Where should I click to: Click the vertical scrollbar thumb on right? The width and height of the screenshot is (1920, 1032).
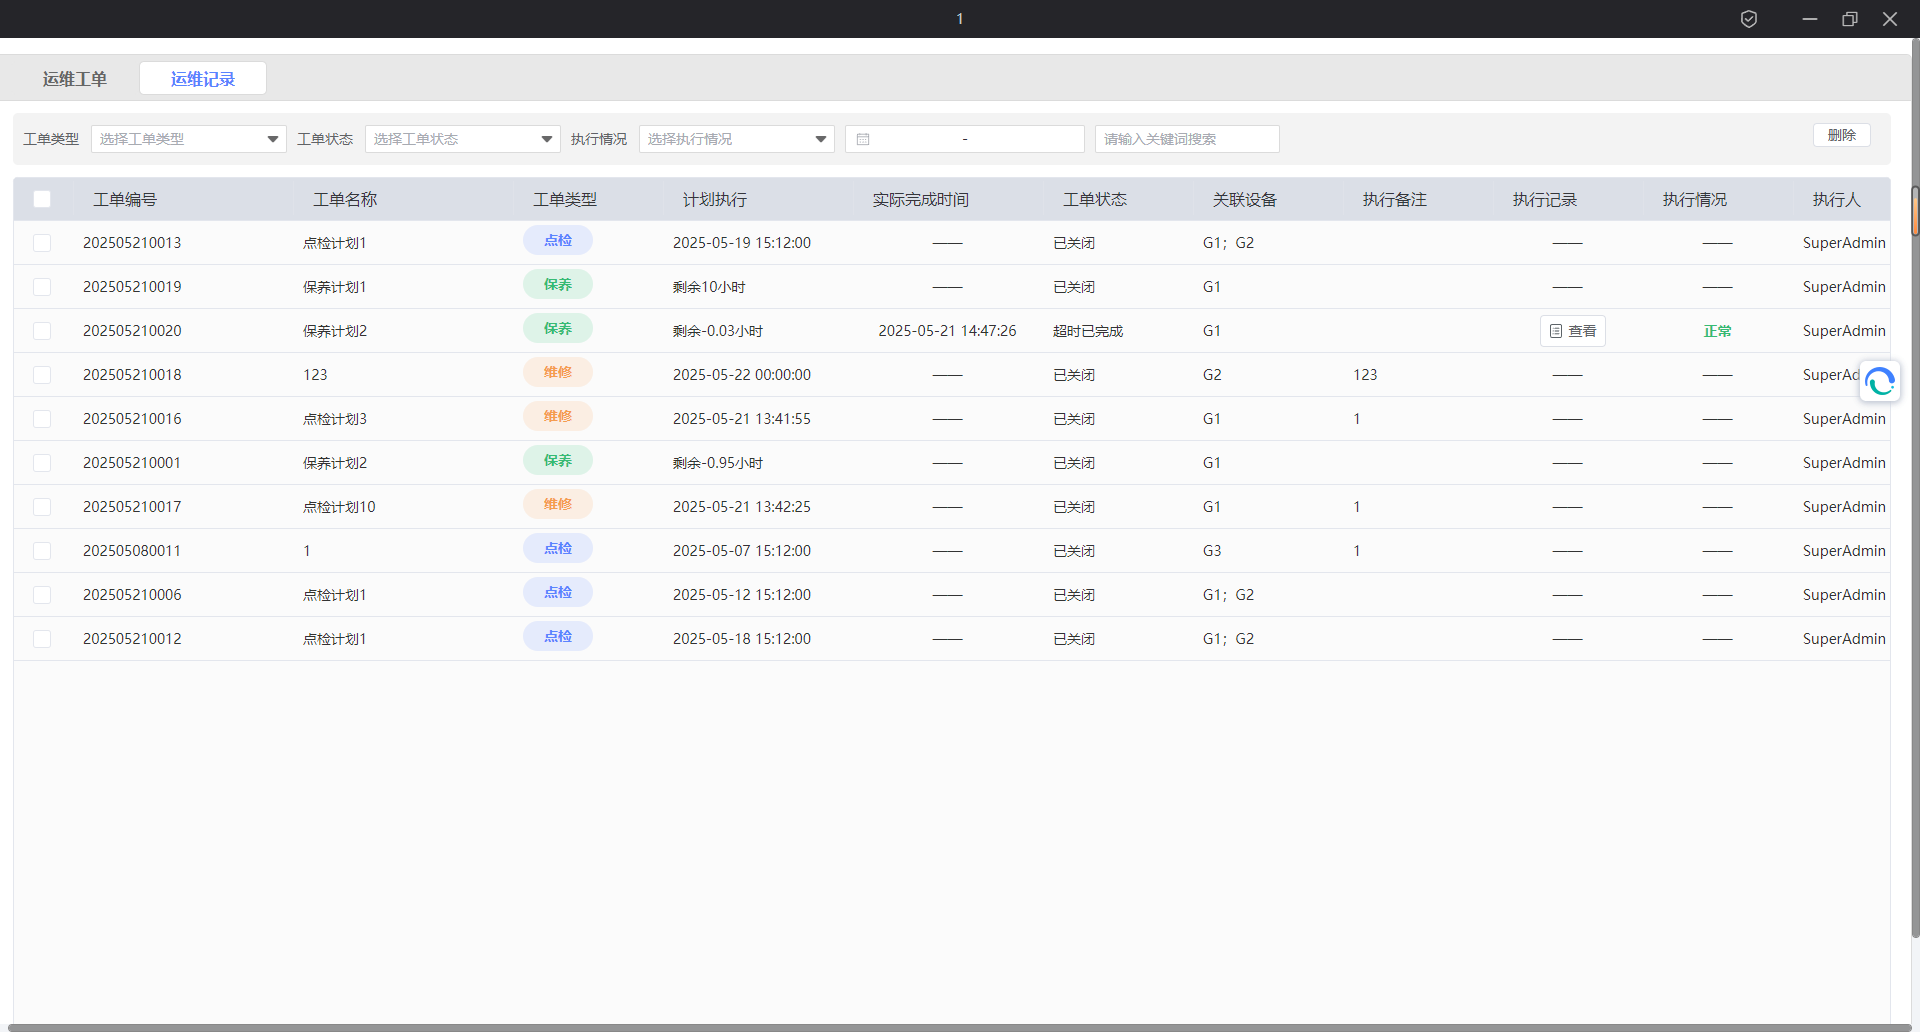[x=1914, y=211]
